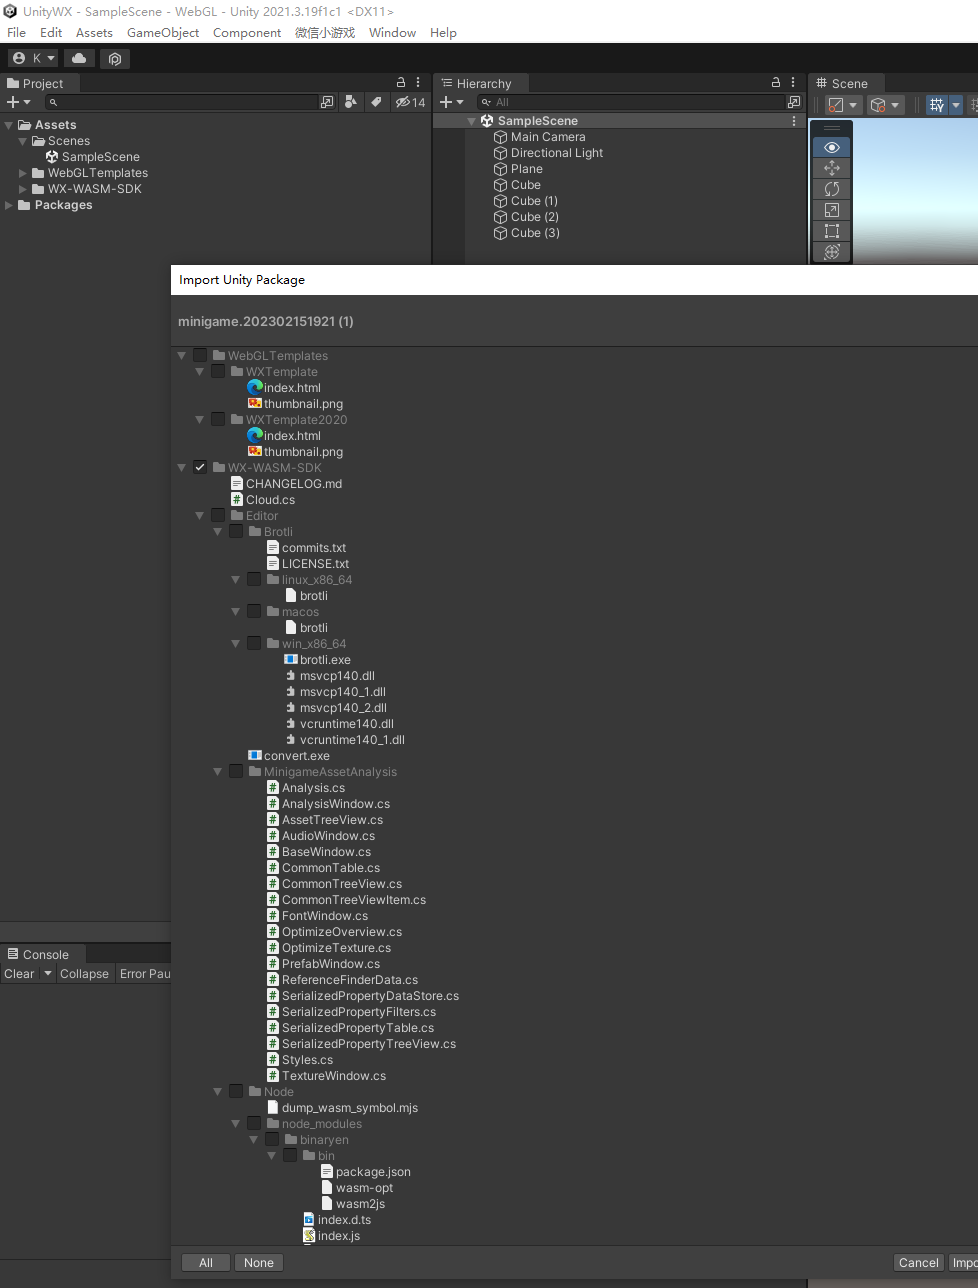Open Scene shading mode dropdown

pyautogui.click(x=843, y=105)
